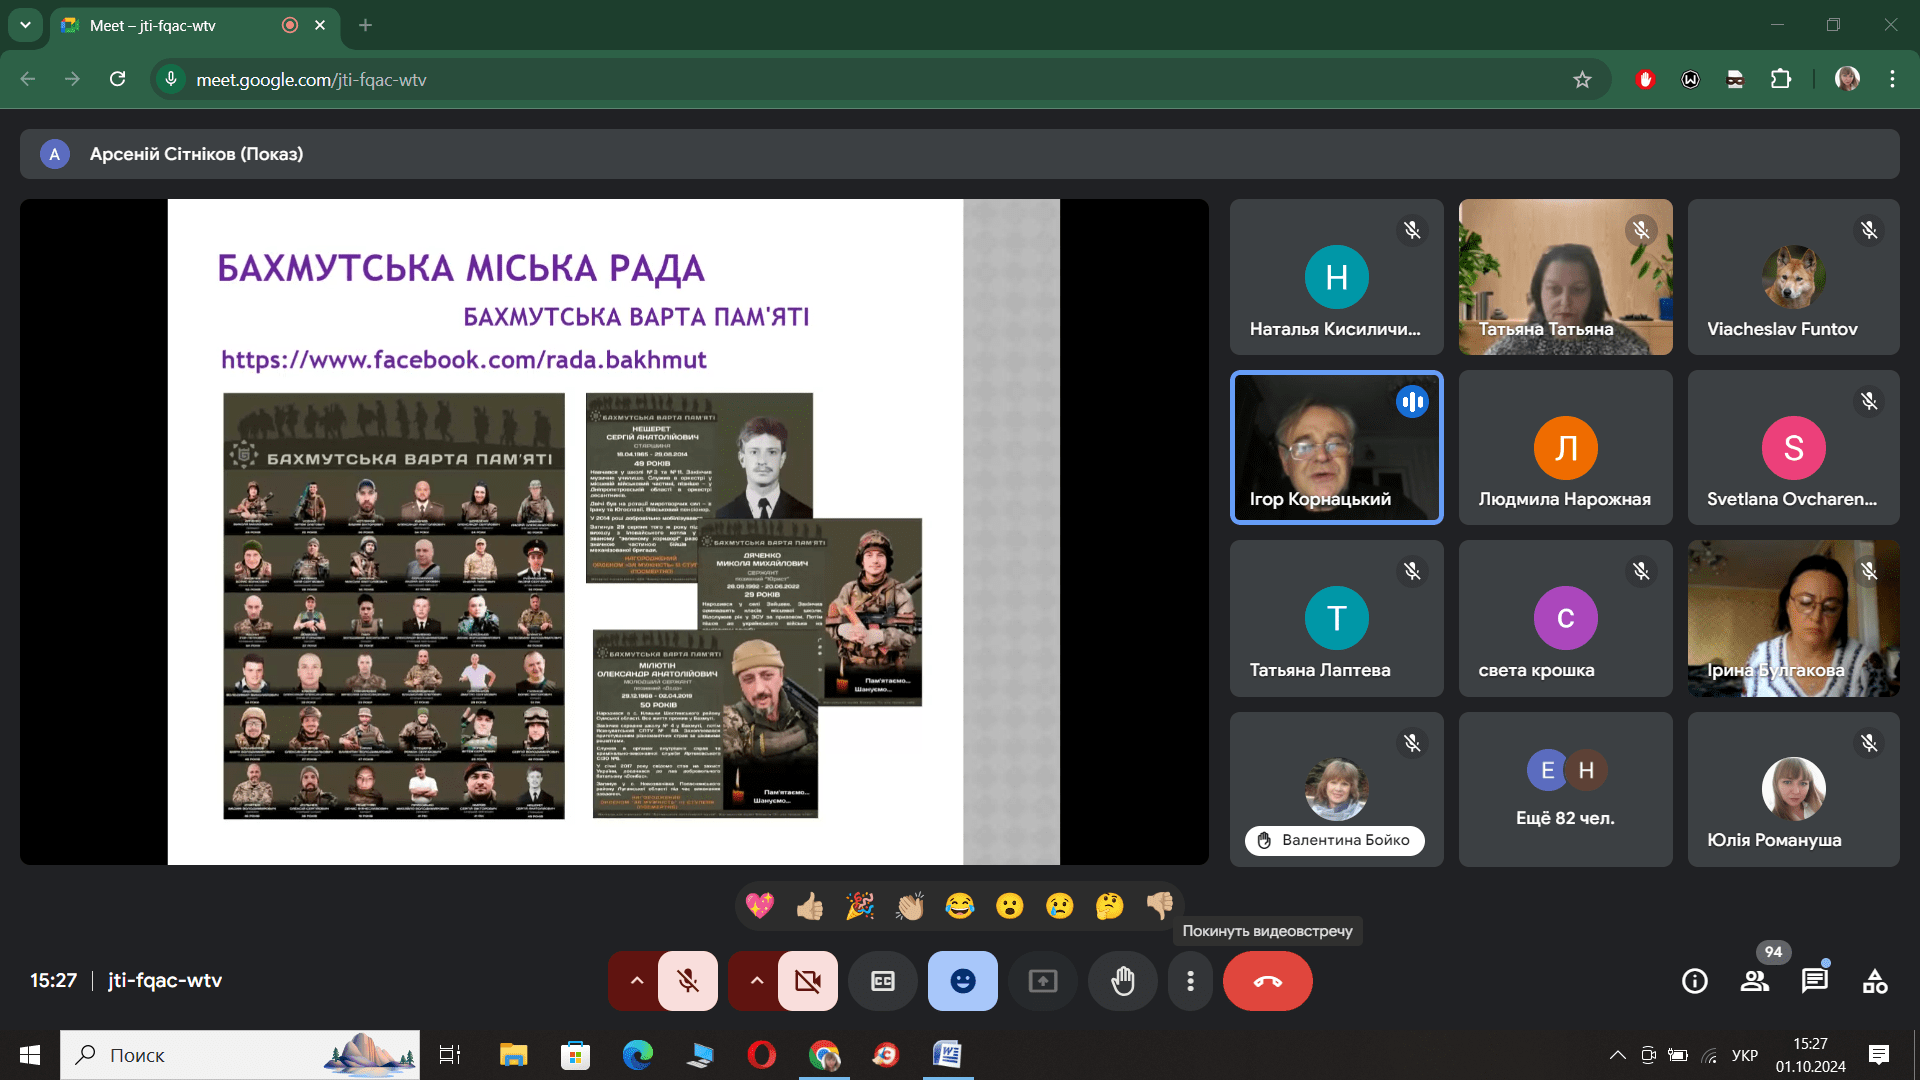Toggle the disabled camera button

[x=808, y=981]
